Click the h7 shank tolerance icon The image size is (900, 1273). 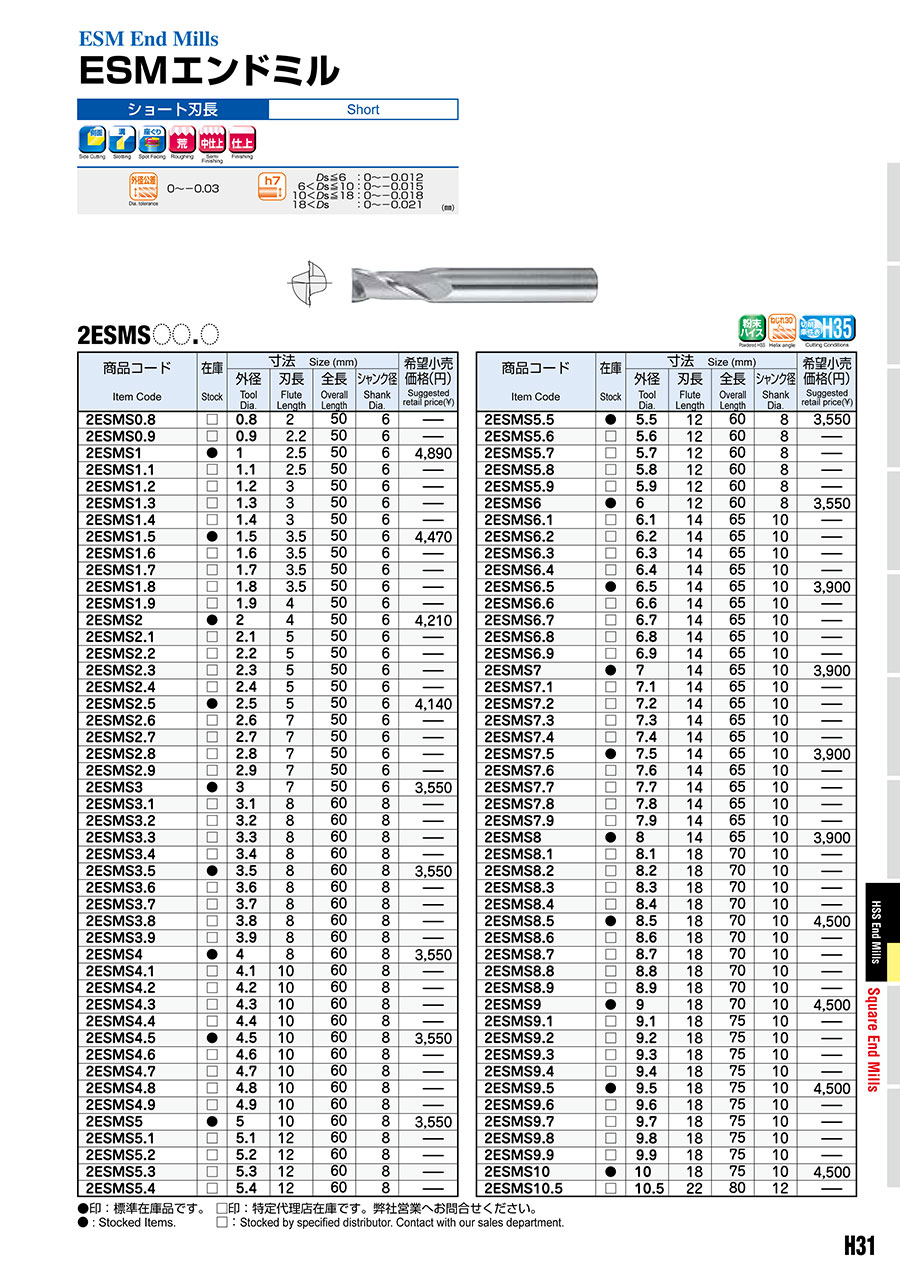pos(270,187)
